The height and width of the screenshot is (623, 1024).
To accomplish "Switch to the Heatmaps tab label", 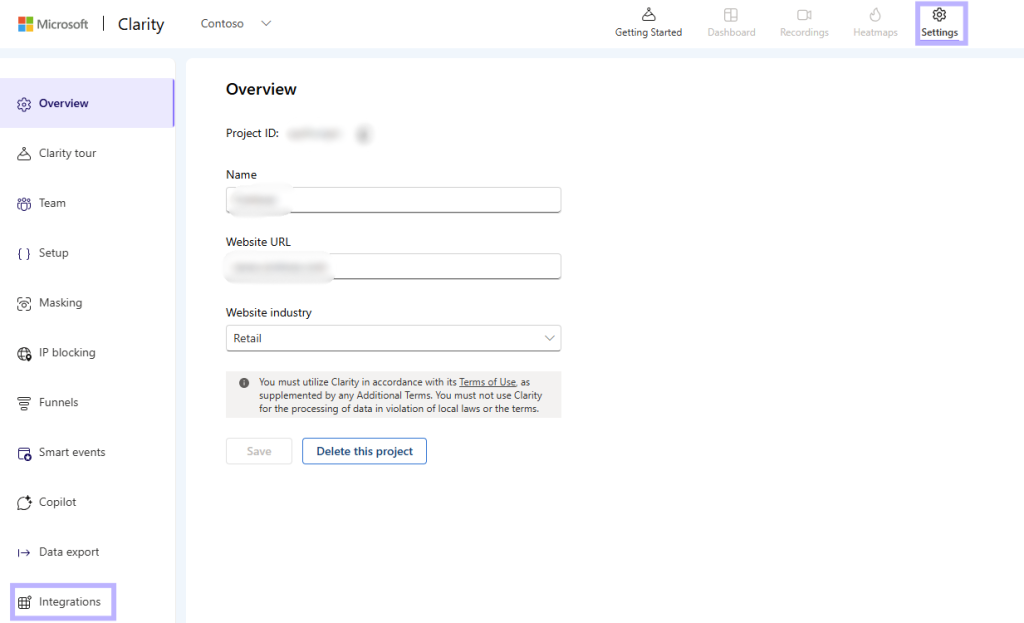I will (x=875, y=33).
